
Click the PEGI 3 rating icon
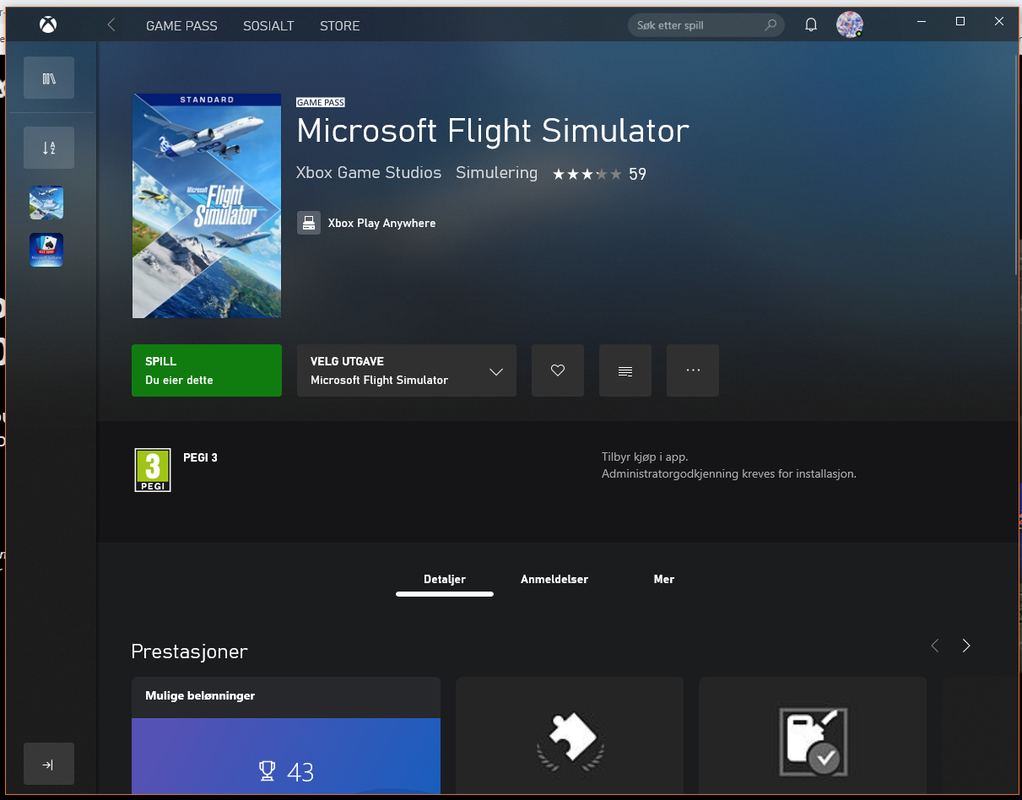click(153, 470)
